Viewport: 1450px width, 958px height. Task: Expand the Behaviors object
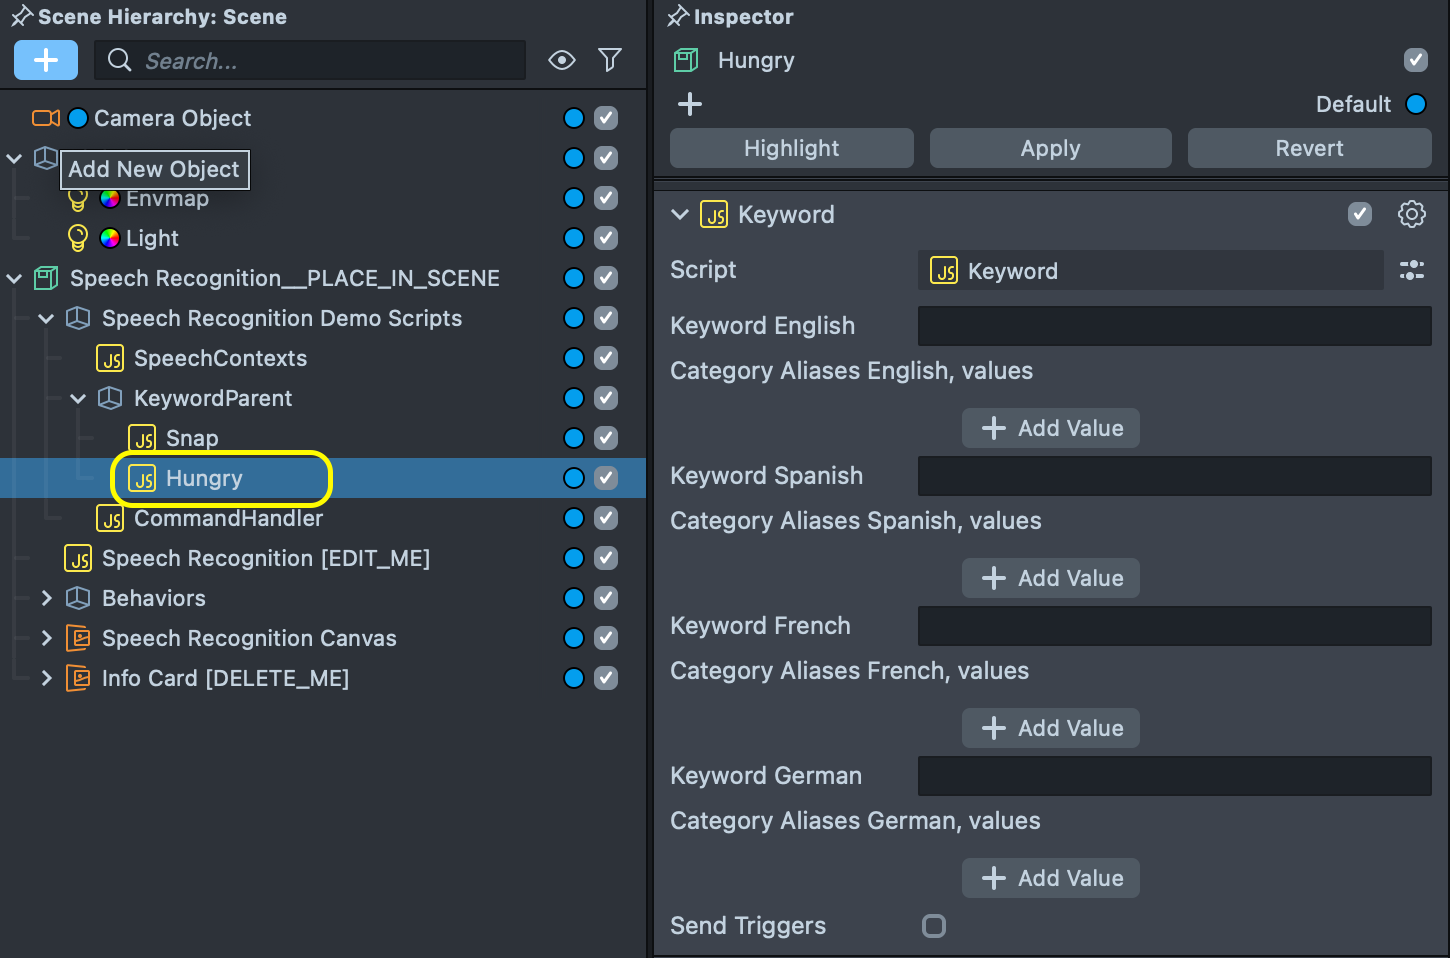[x=46, y=598]
